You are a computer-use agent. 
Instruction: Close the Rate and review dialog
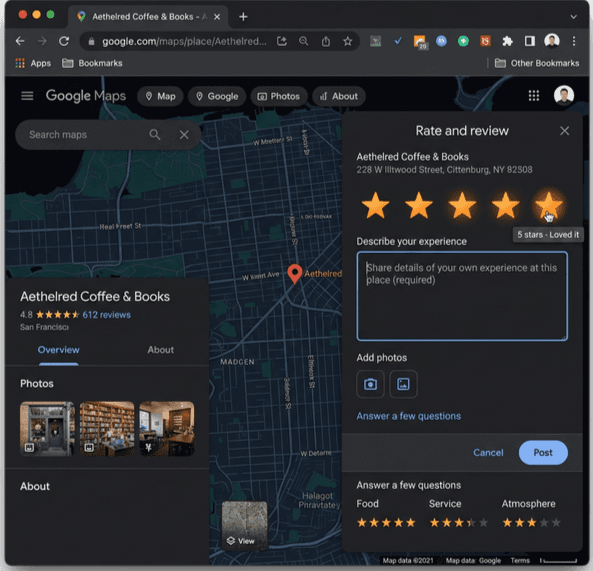click(565, 131)
